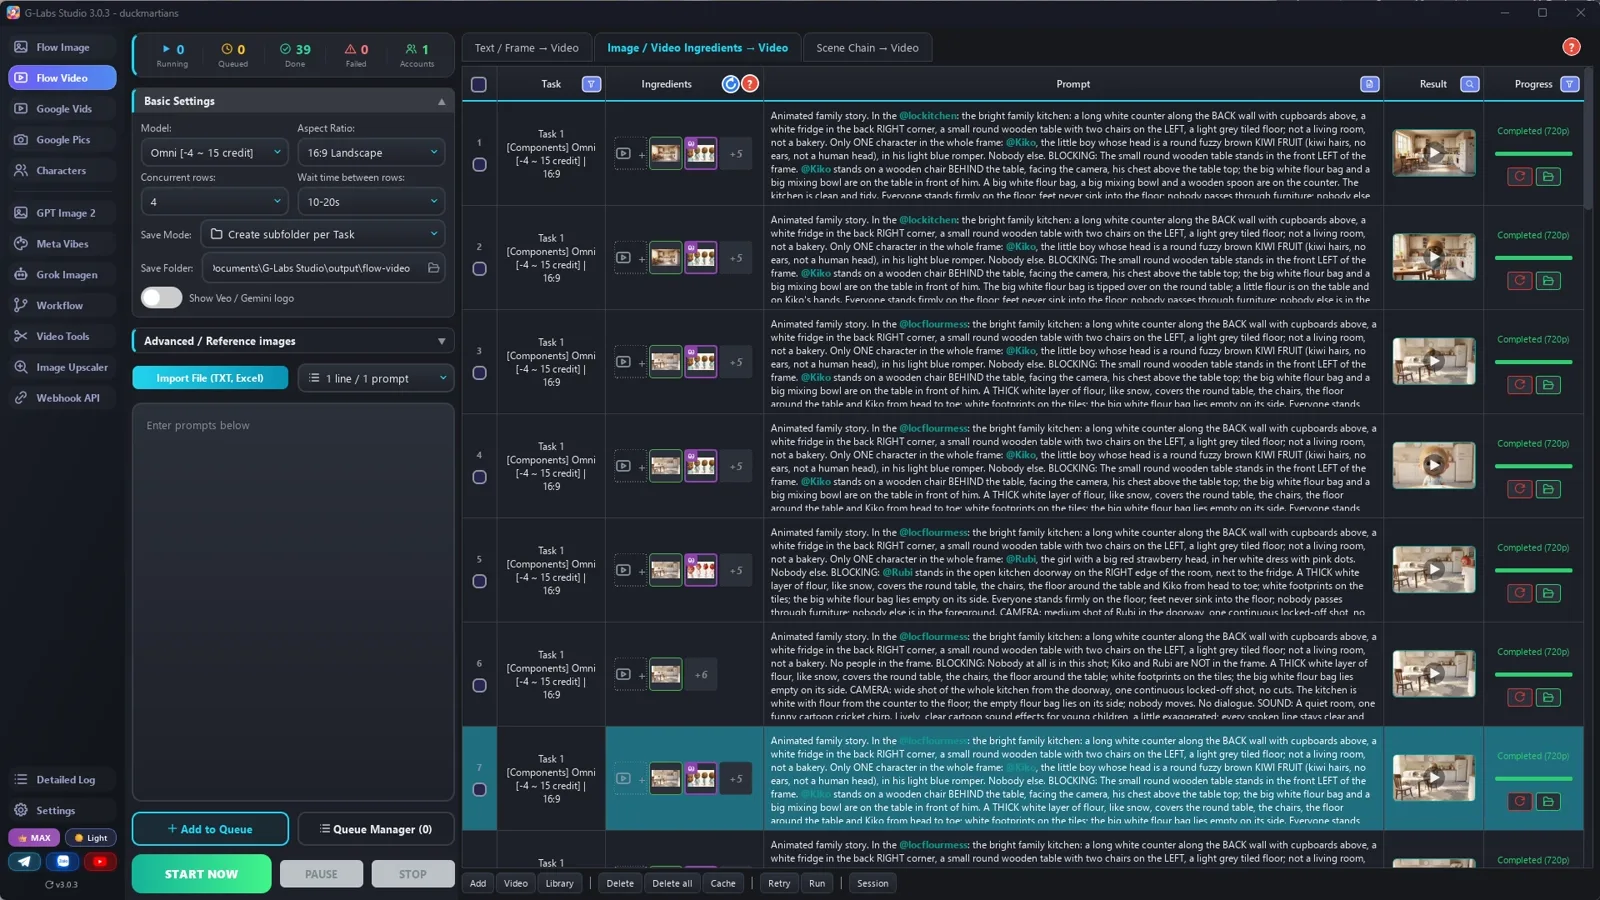Open Wait time between rows dropdown
Viewport: 1600px width, 900px height.
coord(371,201)
